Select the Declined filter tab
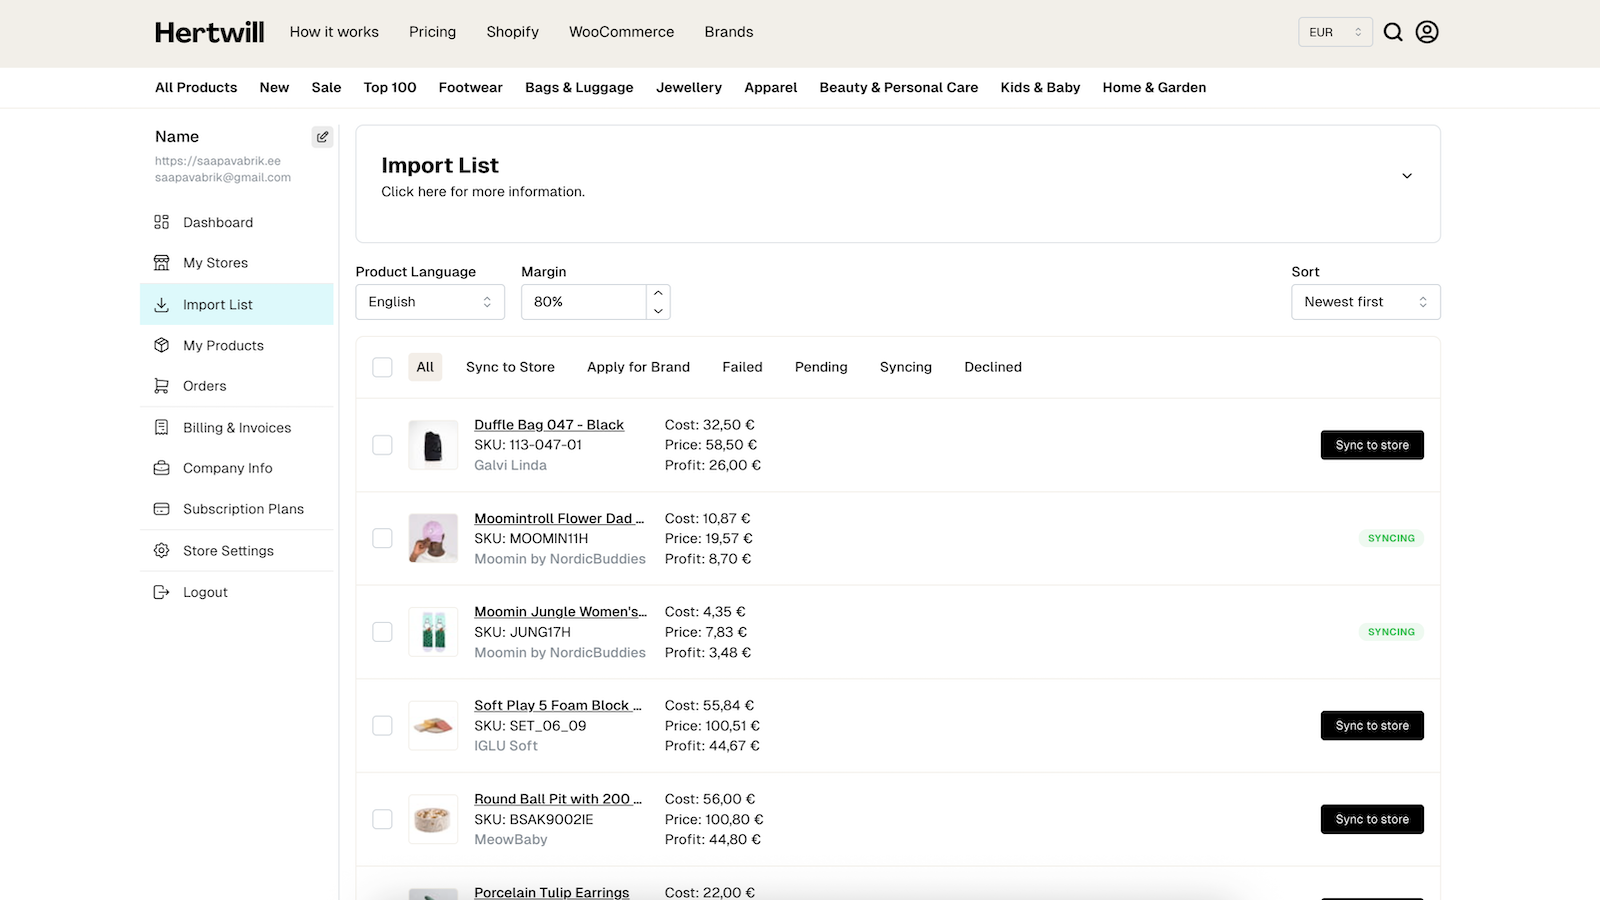Viewport: 1600px width, 900px height. pyautogui.click(x=993, y=367)
